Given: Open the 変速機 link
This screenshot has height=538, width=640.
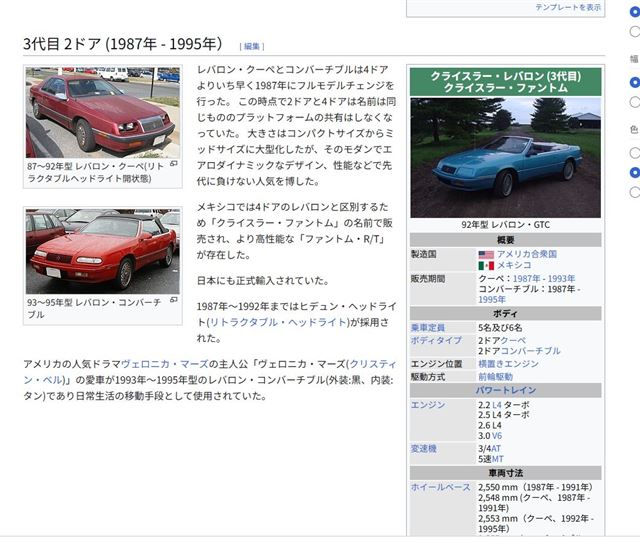Looking at the screenshot, I should (423, 449).
